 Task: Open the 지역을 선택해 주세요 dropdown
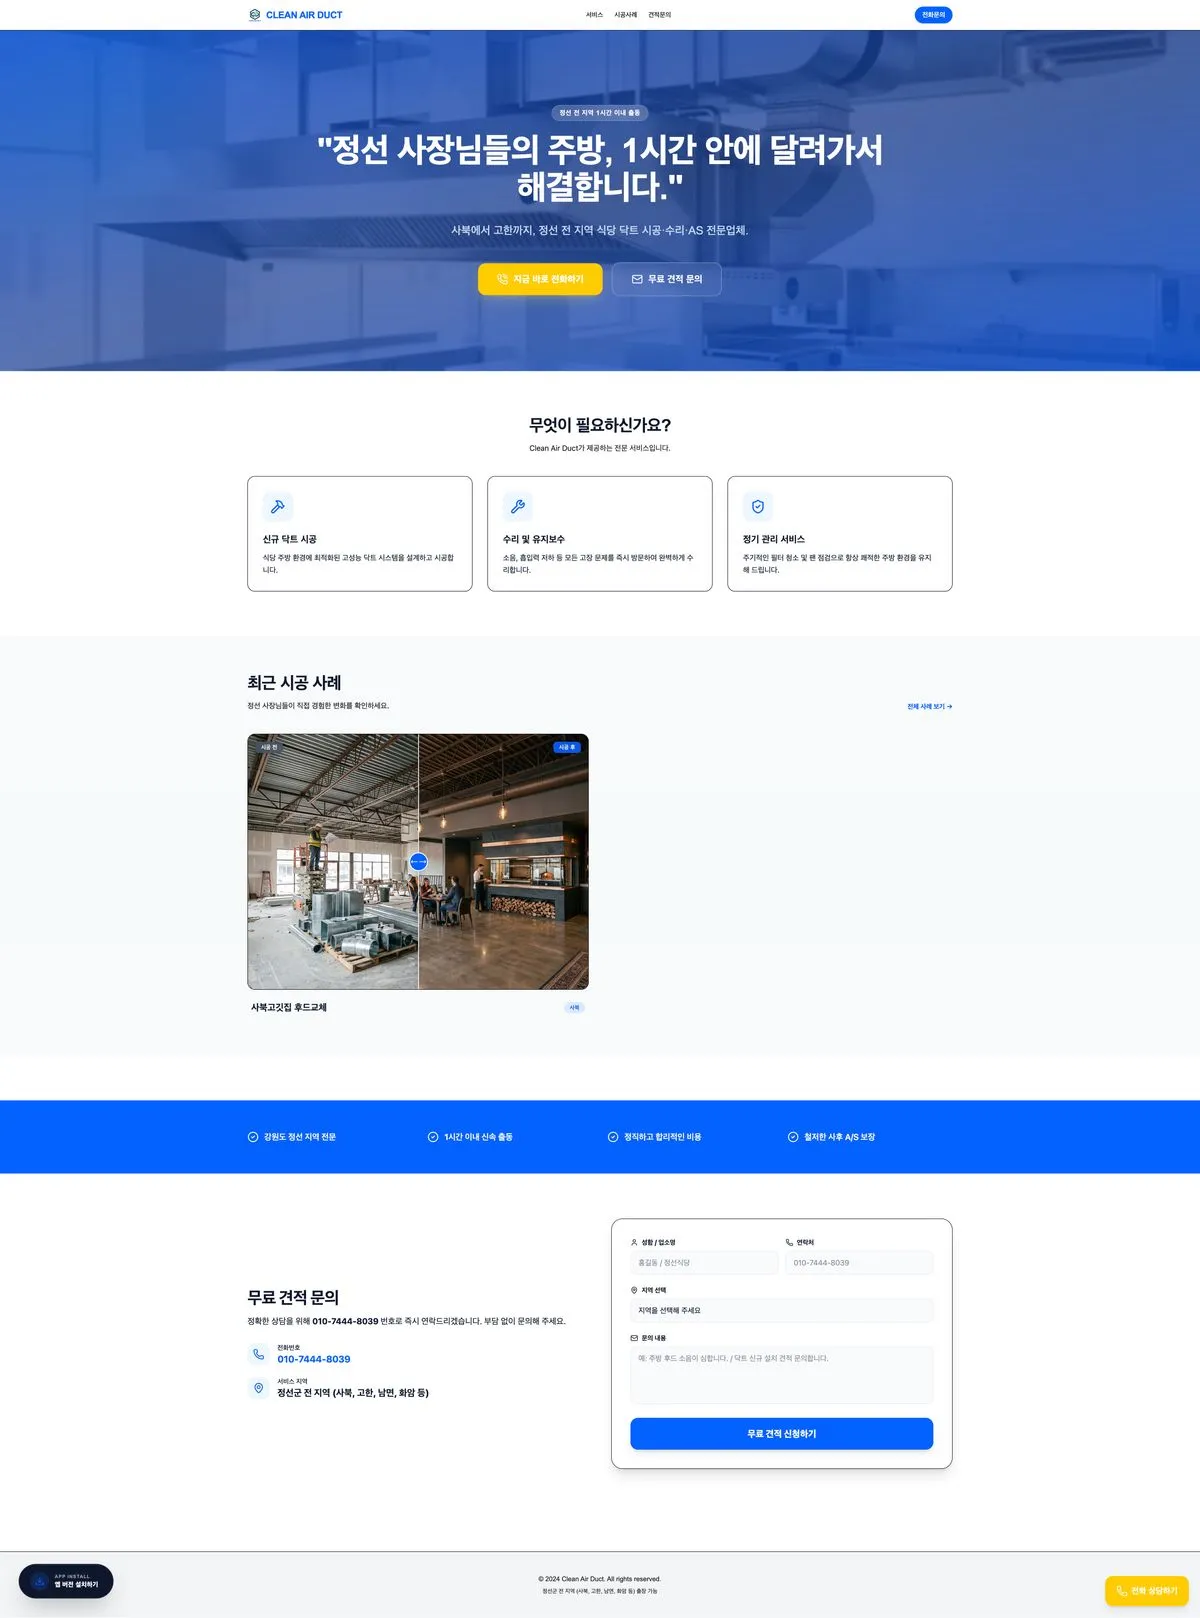coord(781,1310)
